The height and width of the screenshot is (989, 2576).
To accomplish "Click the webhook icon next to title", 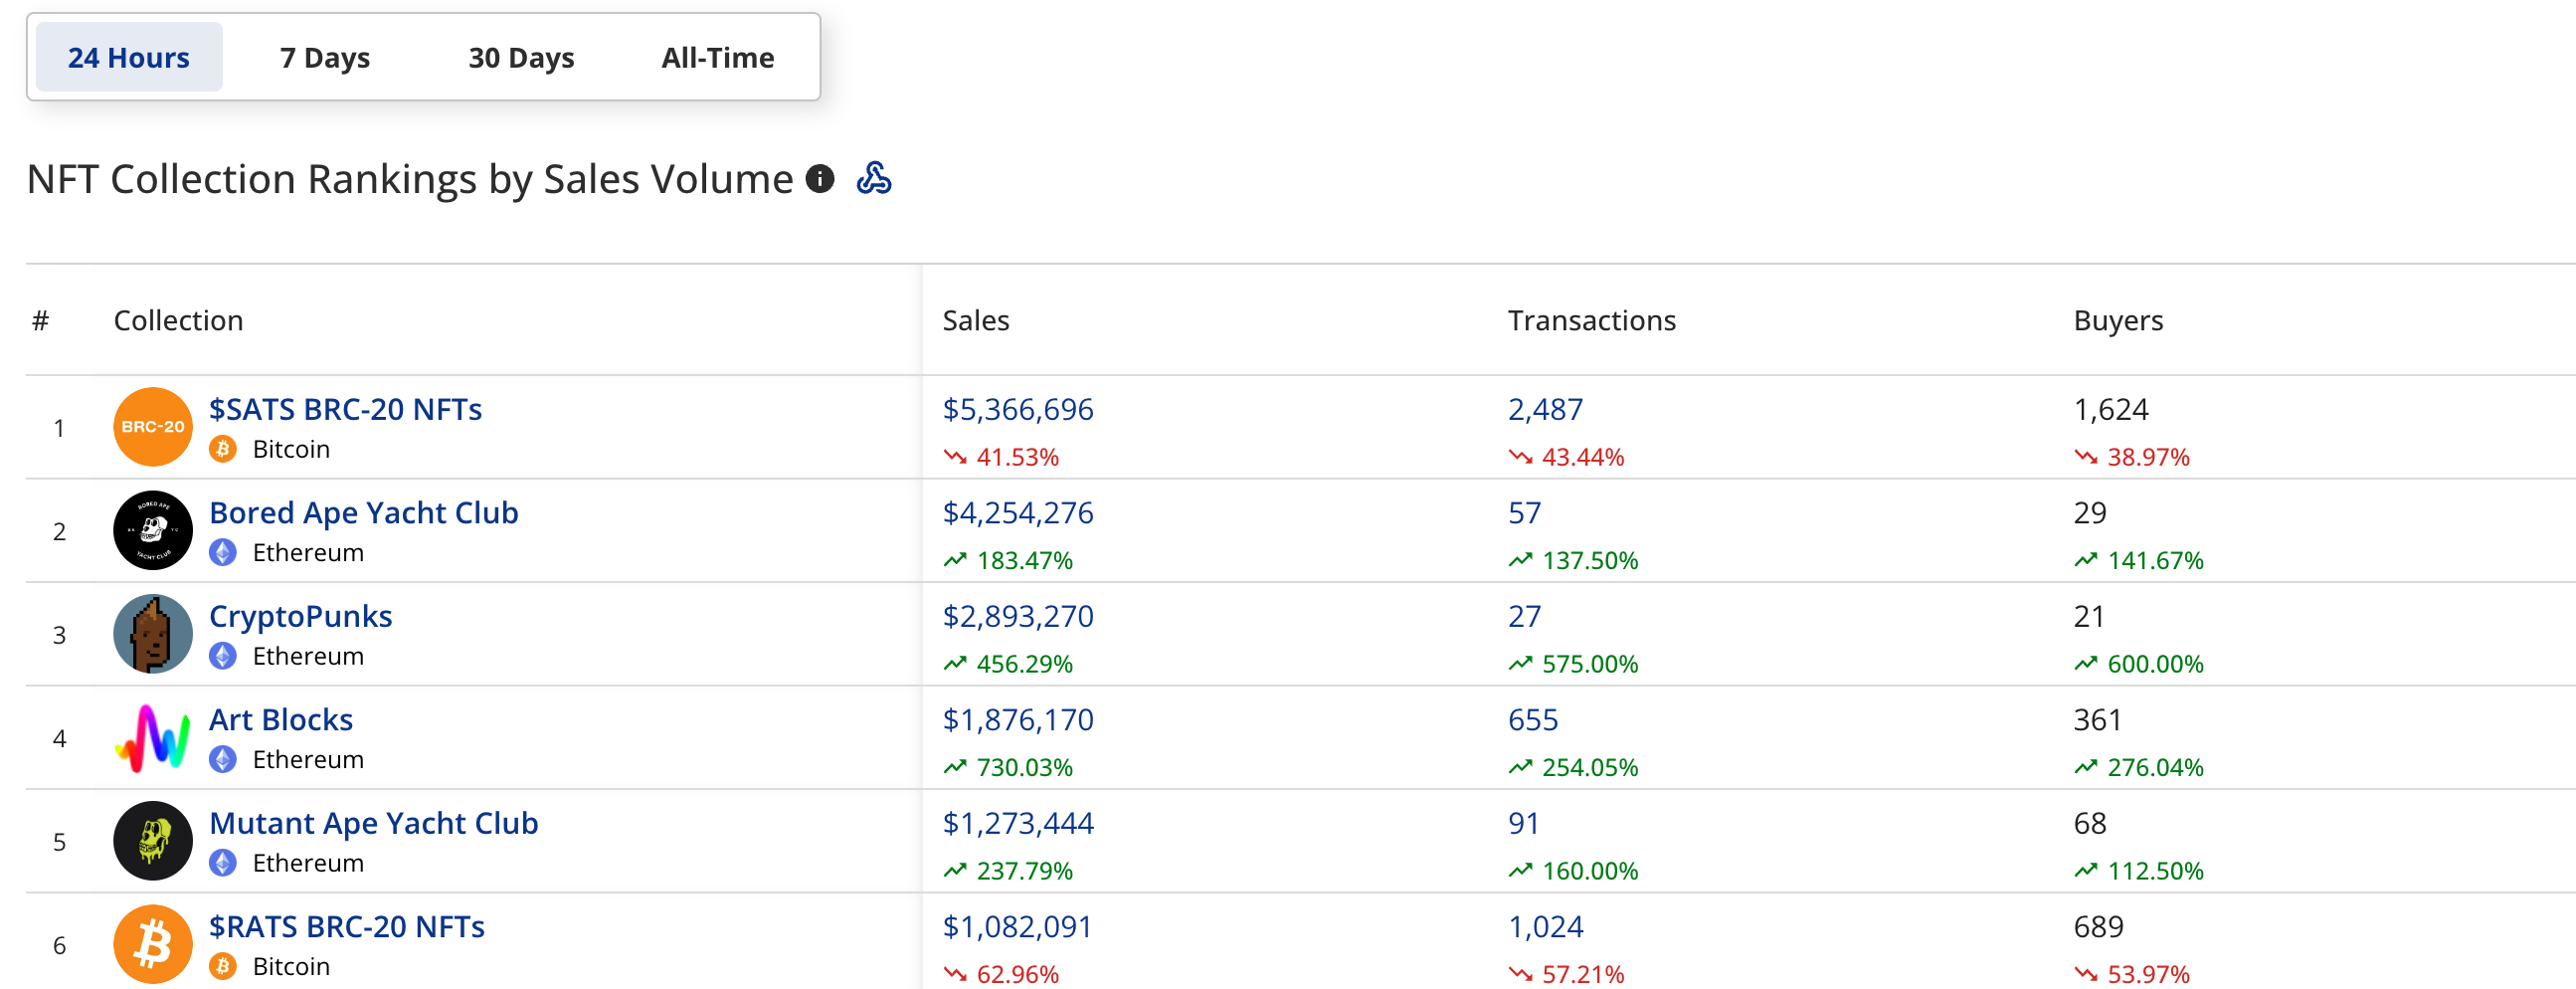I will (873, 179).
